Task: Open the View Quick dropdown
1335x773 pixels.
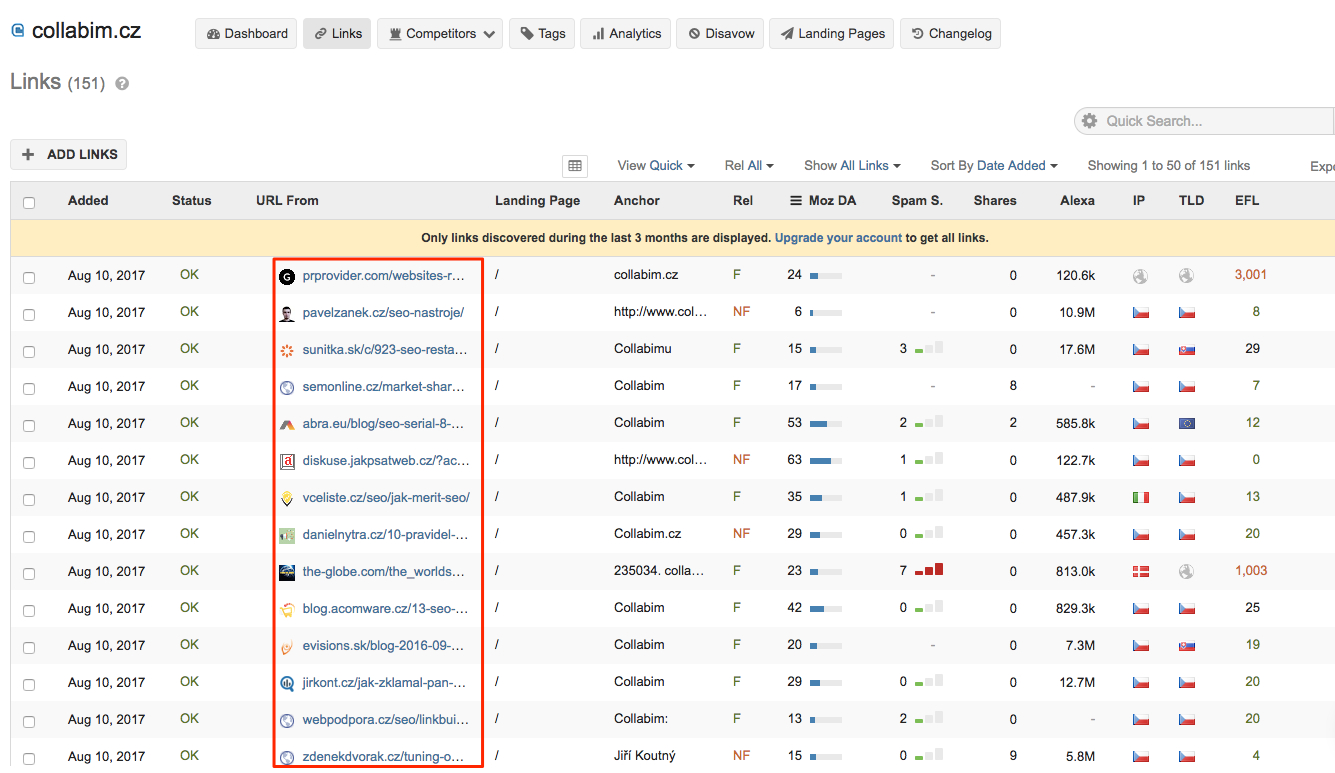Action: (656, 166)
